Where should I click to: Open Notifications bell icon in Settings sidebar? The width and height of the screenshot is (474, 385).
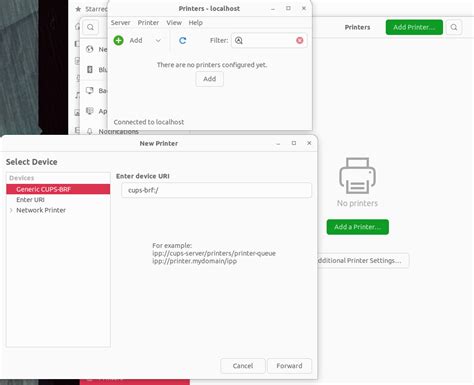coord(90,131)
